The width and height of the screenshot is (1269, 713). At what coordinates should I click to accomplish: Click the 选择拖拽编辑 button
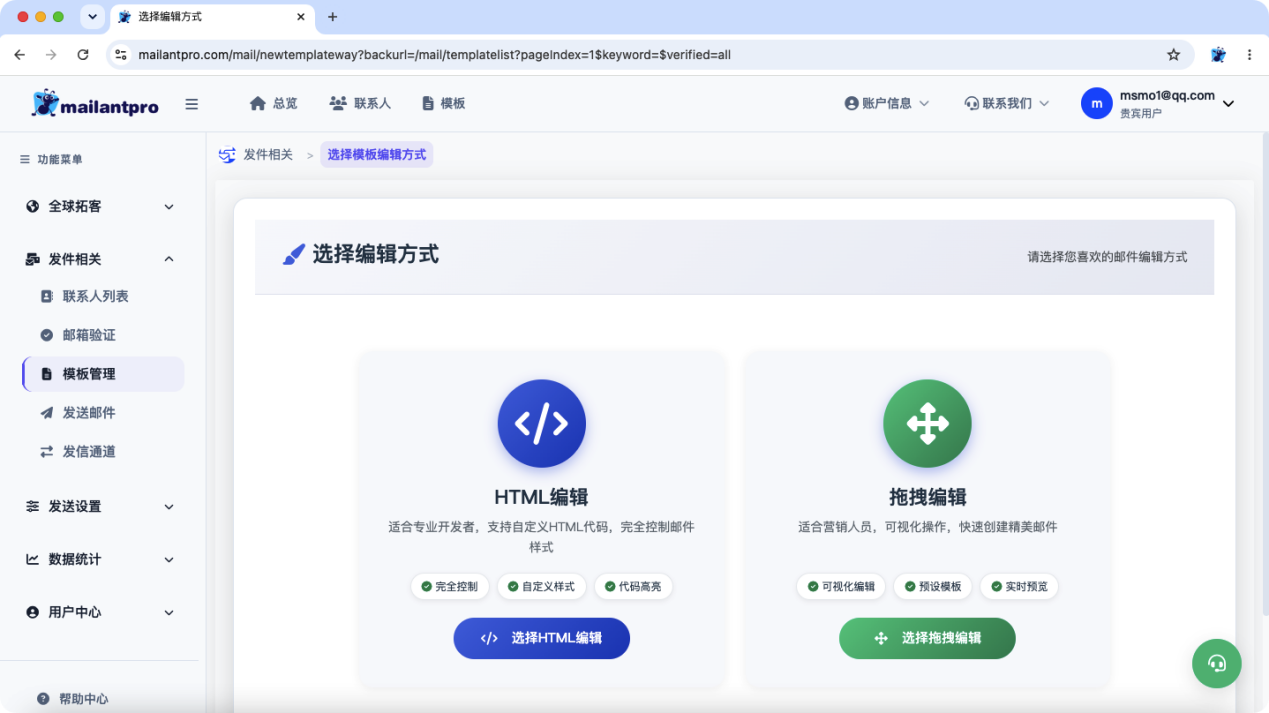pyautogui.click(x=927, y=638)
